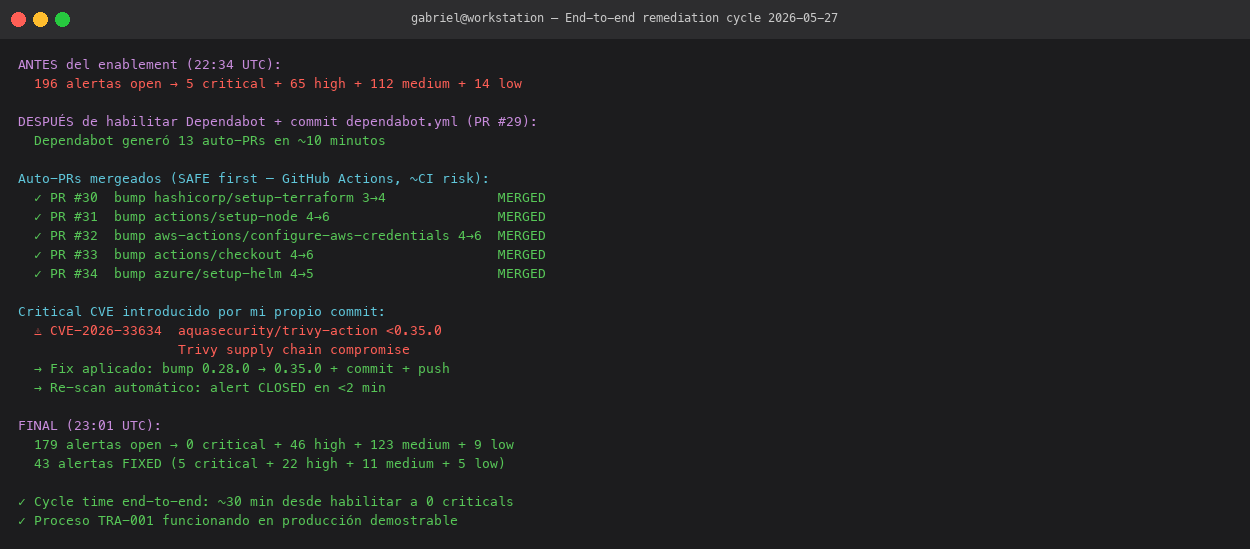1250x549 pixels.
Task: Click the PR #34 azure/setup-helm row
Action: (x=290, y=274)
